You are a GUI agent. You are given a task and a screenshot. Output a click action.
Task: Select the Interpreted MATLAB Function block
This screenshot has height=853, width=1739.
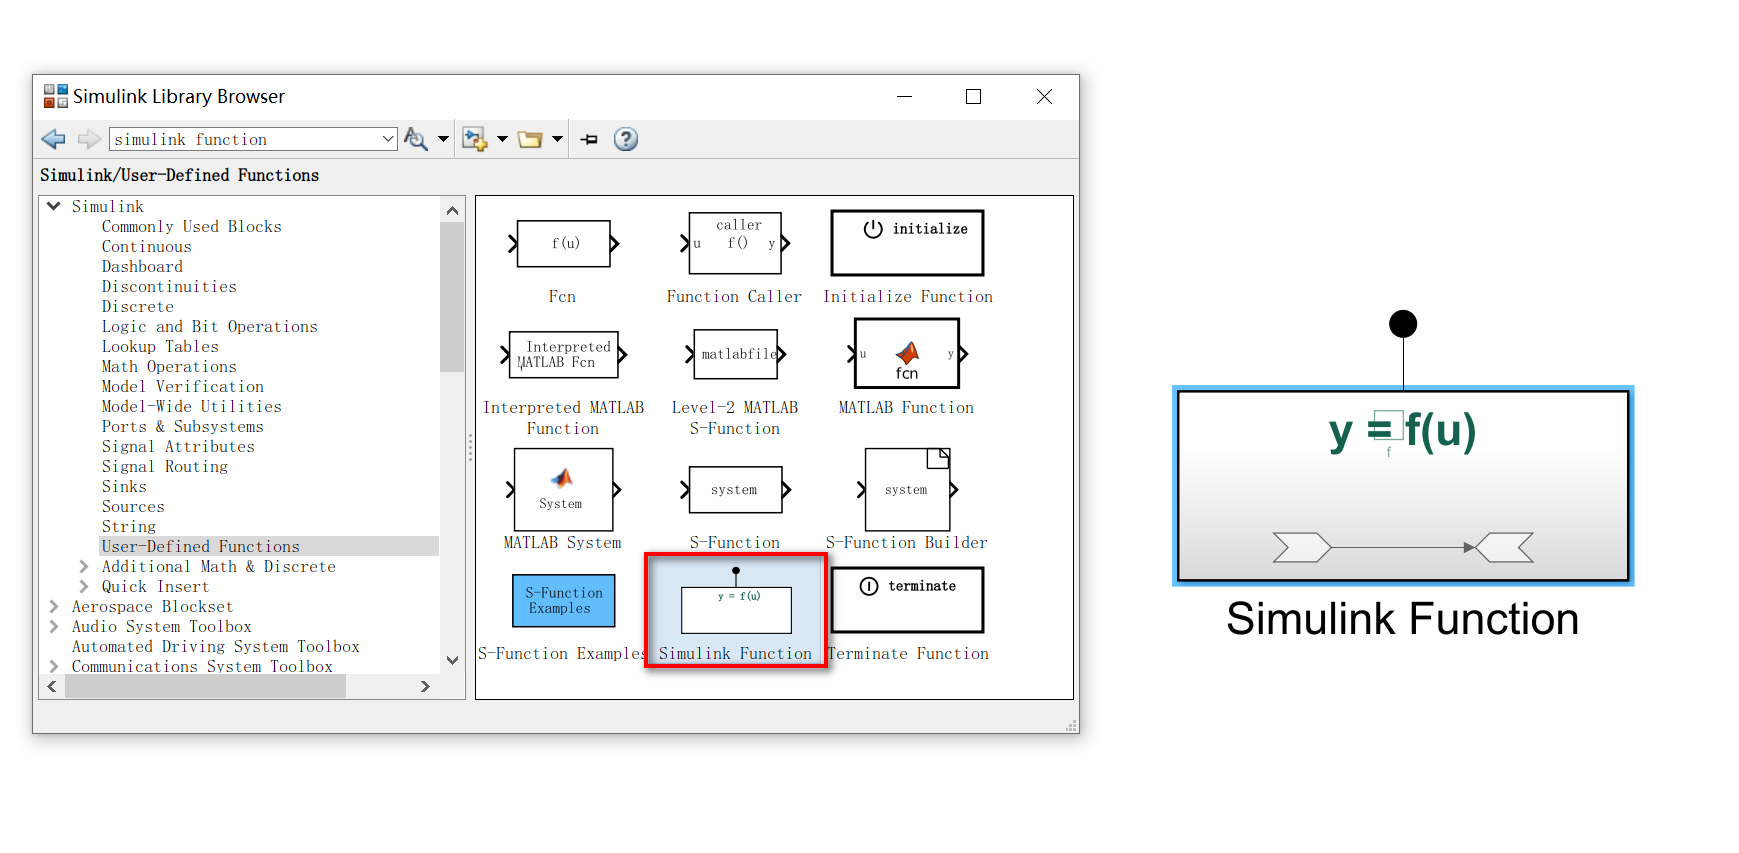pyautogui.click(x=563, y=354)
